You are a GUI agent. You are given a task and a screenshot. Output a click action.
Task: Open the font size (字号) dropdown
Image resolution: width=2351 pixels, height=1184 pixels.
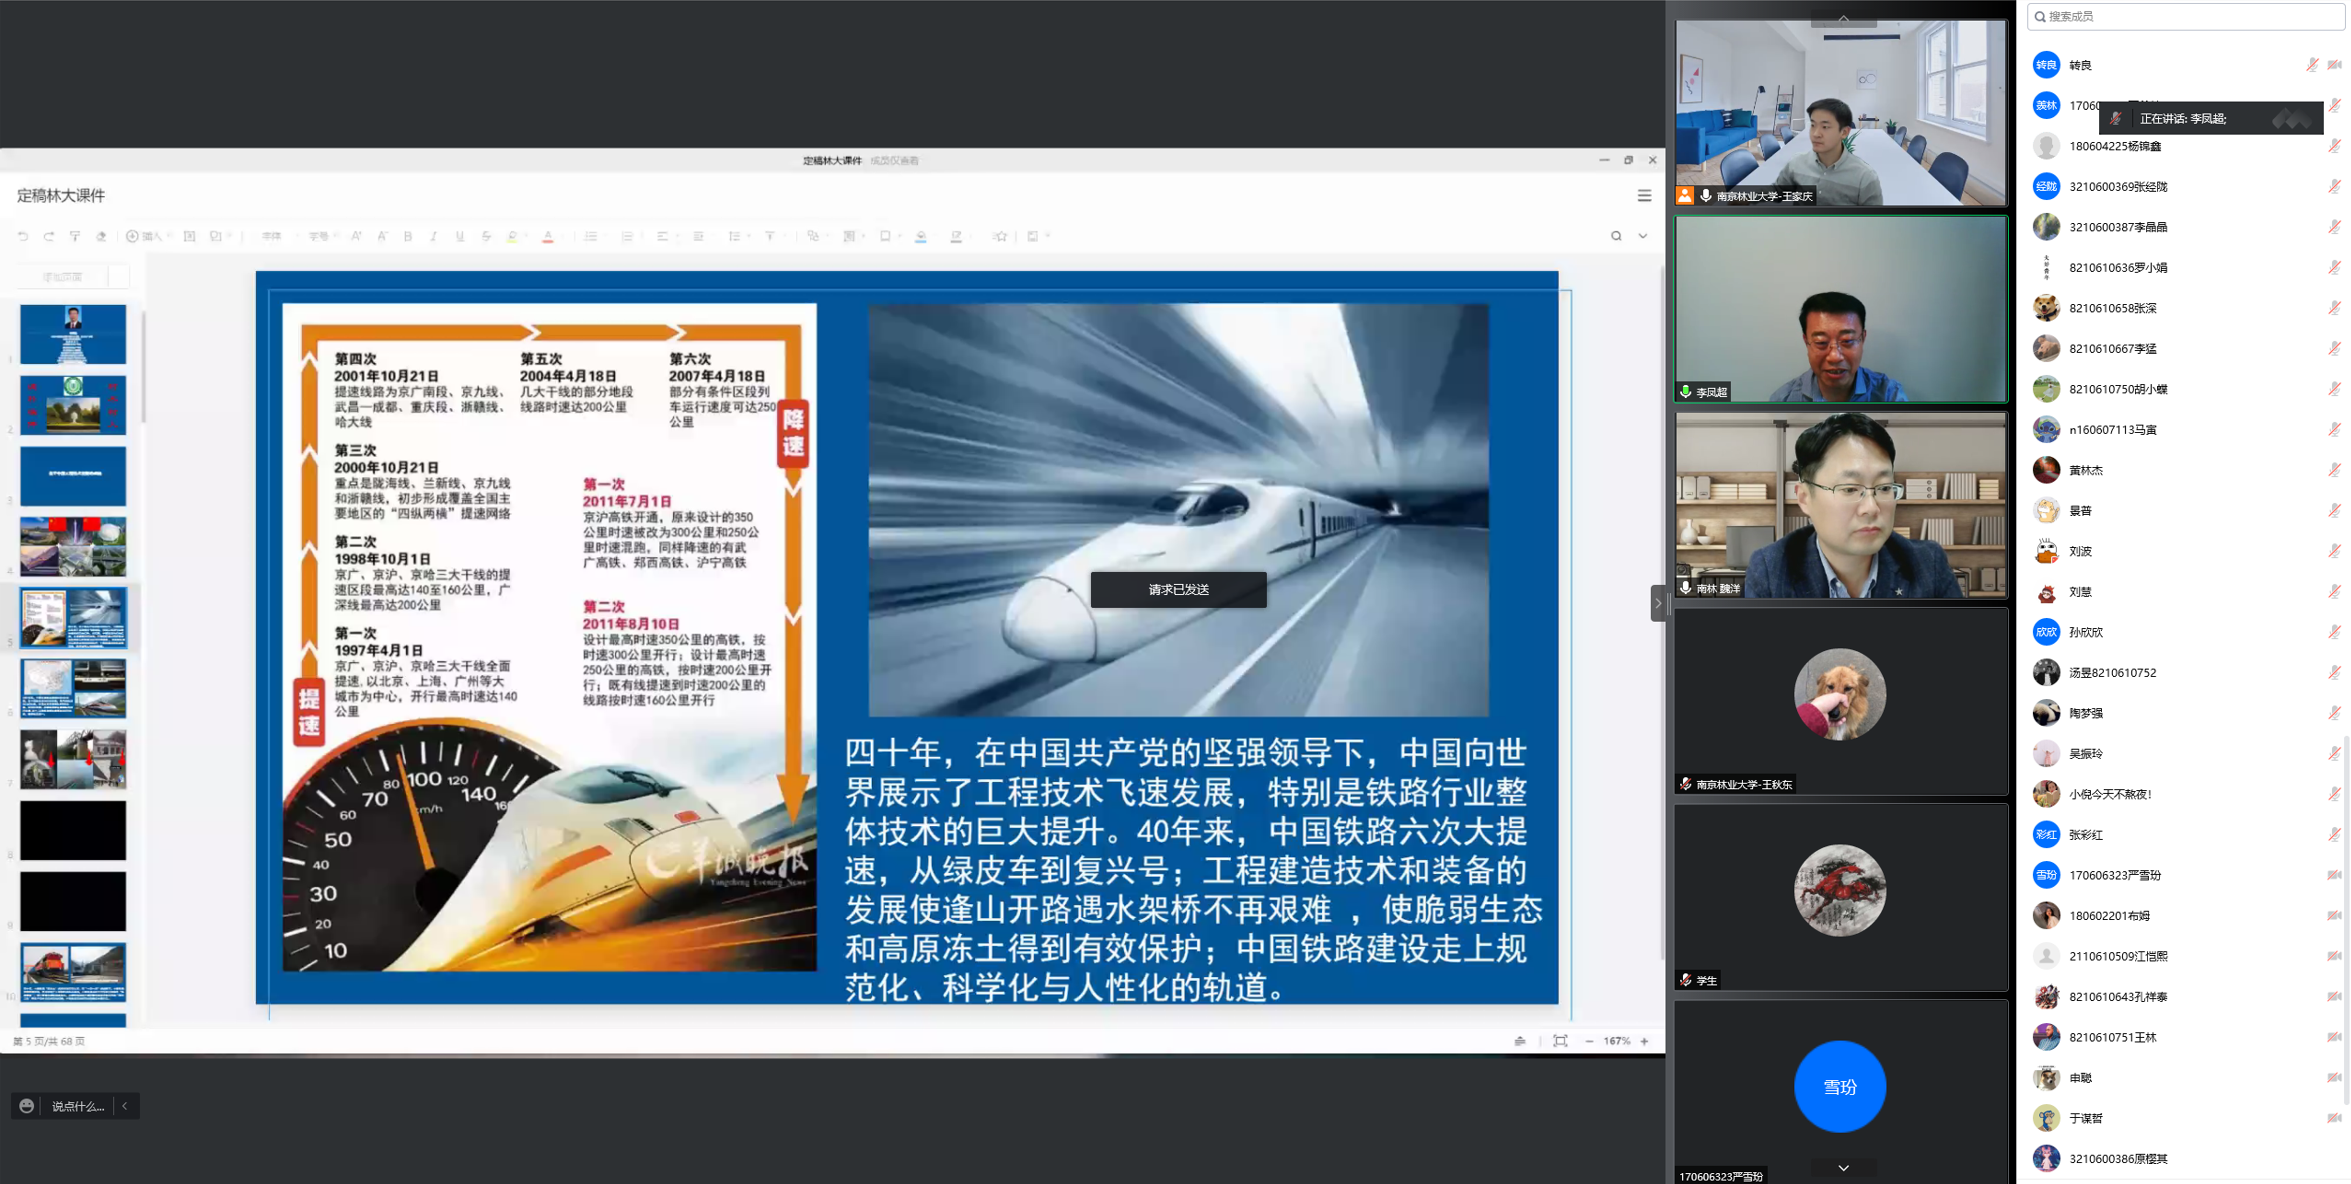pos(321,236)
